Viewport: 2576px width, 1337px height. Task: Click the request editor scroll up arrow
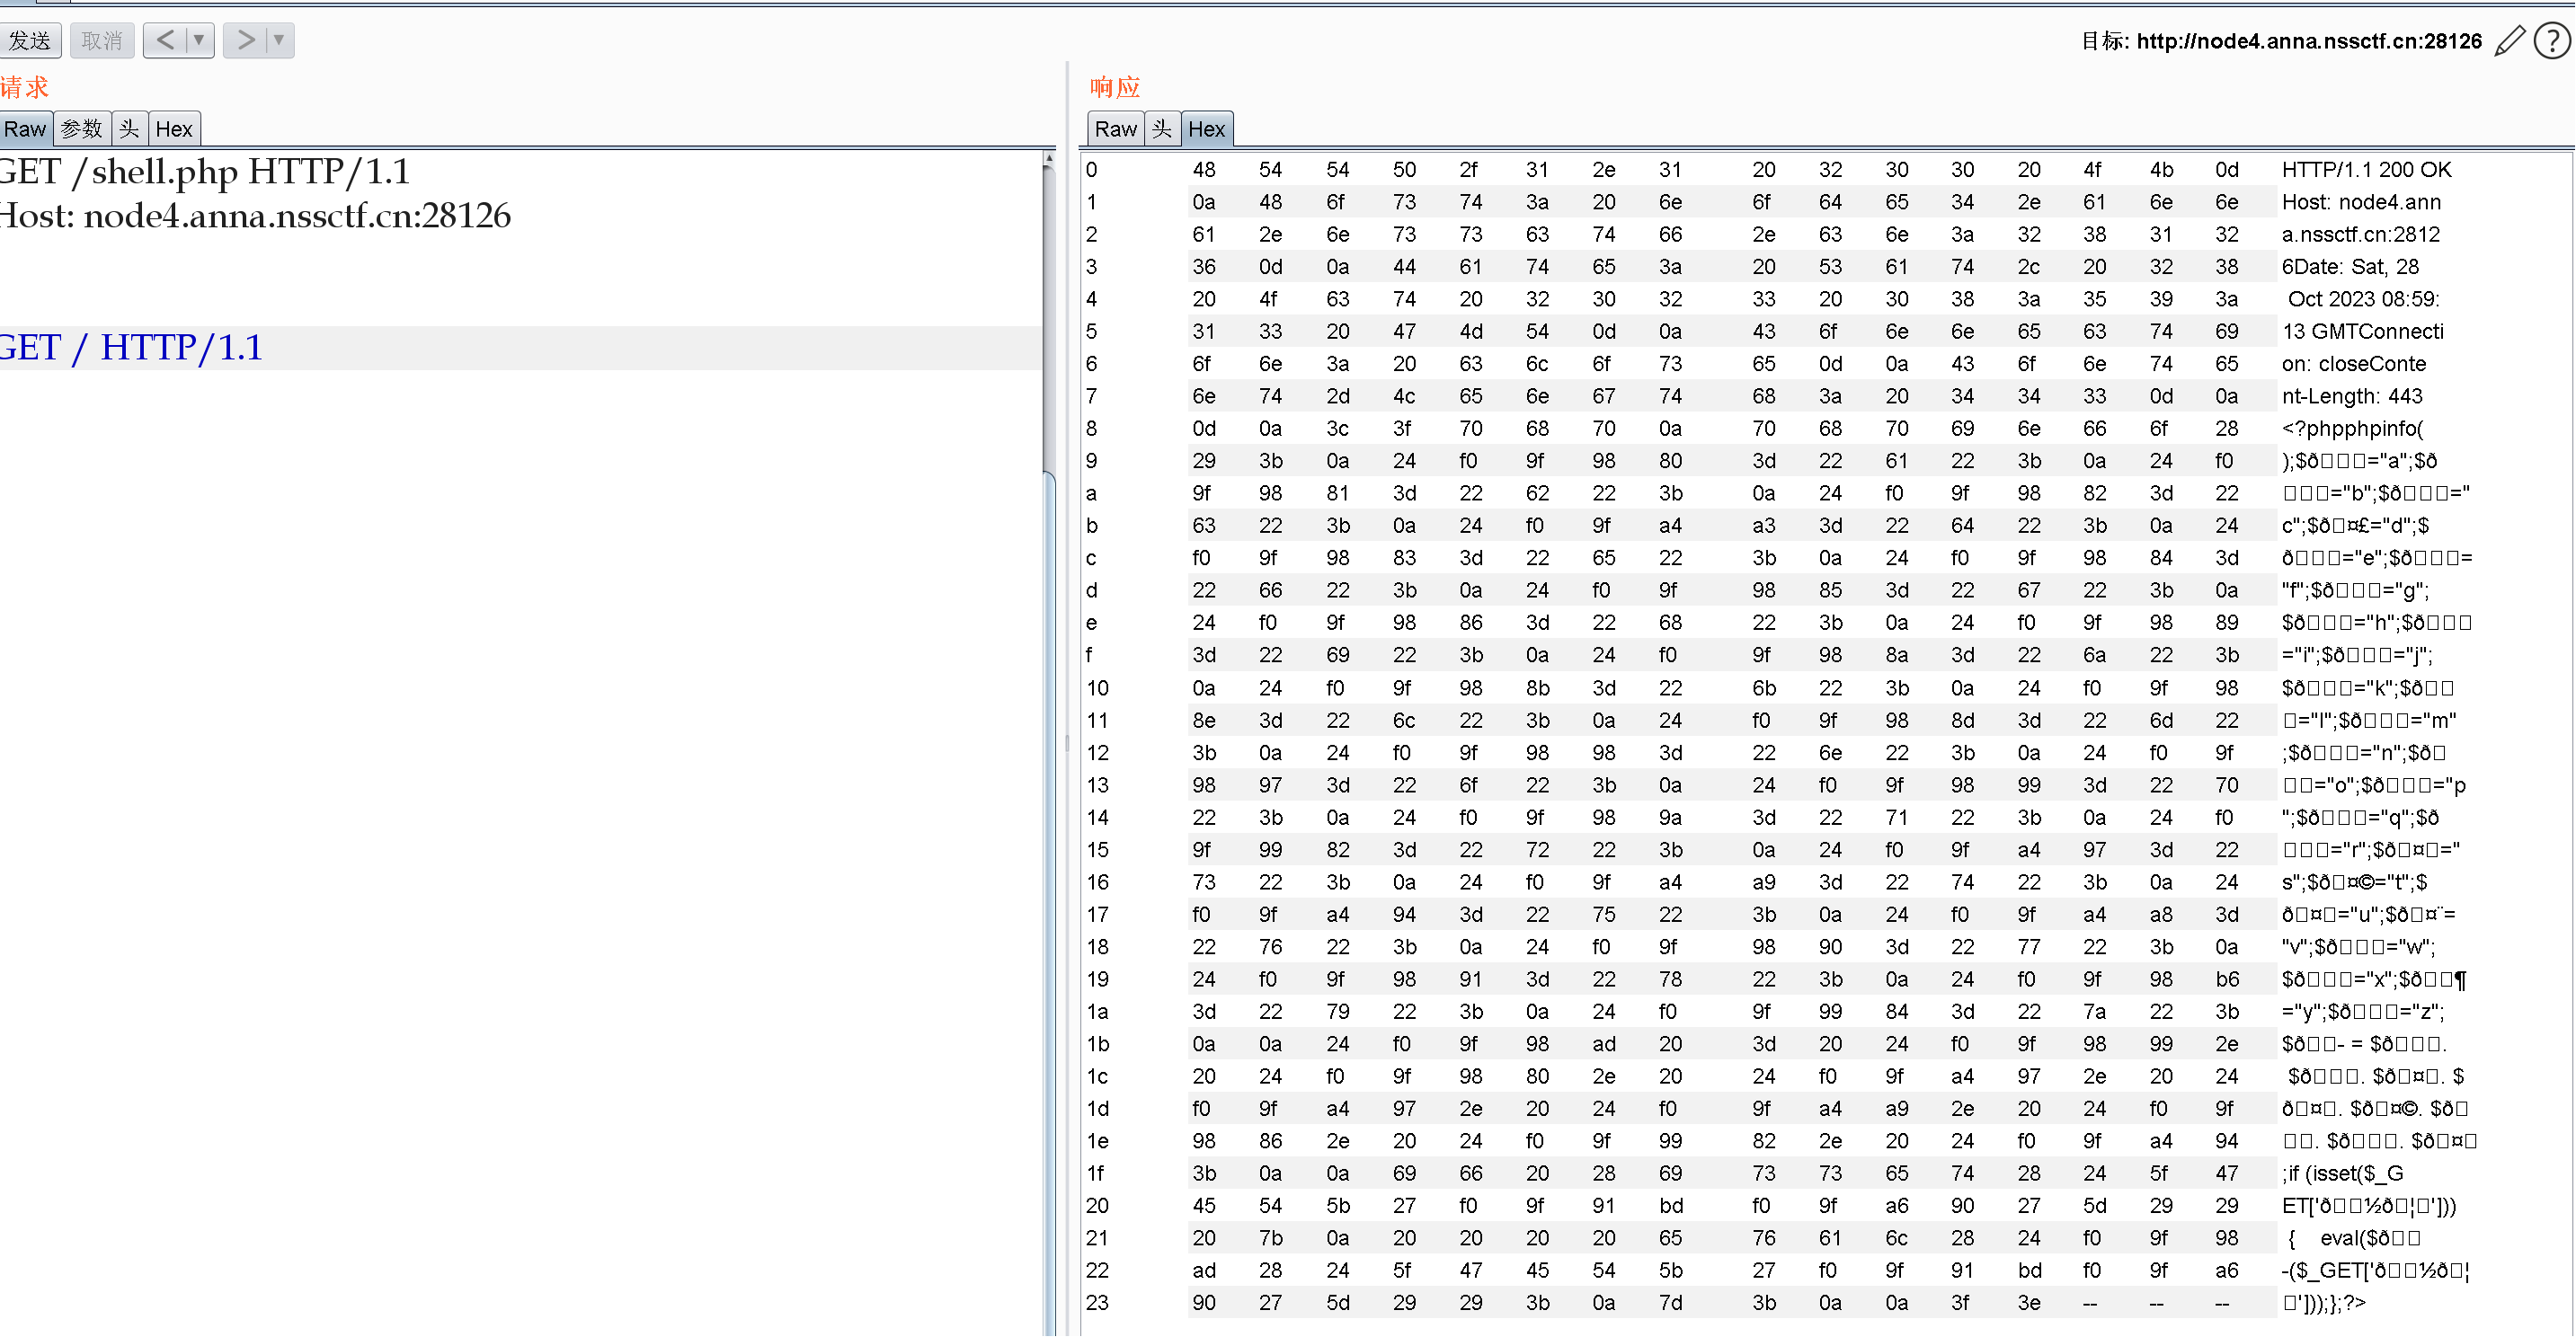pyautogui.click(x=1048, y=159)
